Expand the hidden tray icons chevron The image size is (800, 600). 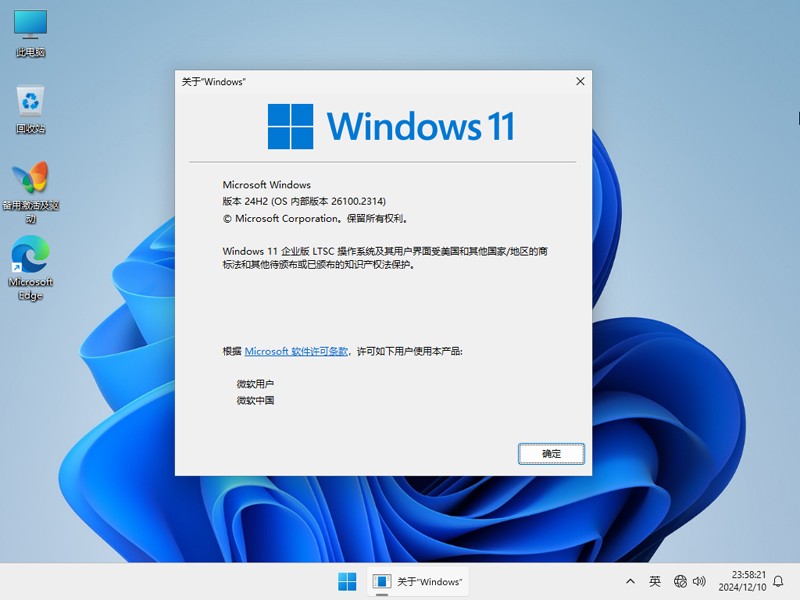[x=631, y=581]
